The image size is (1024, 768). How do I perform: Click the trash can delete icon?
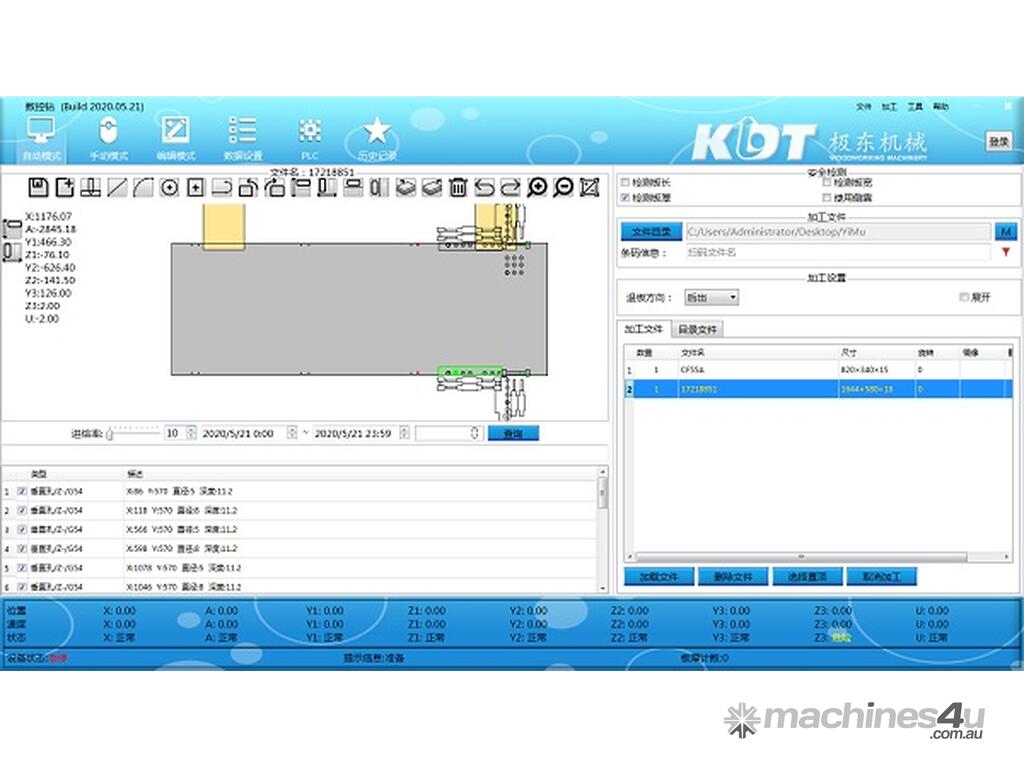[457, 187]
